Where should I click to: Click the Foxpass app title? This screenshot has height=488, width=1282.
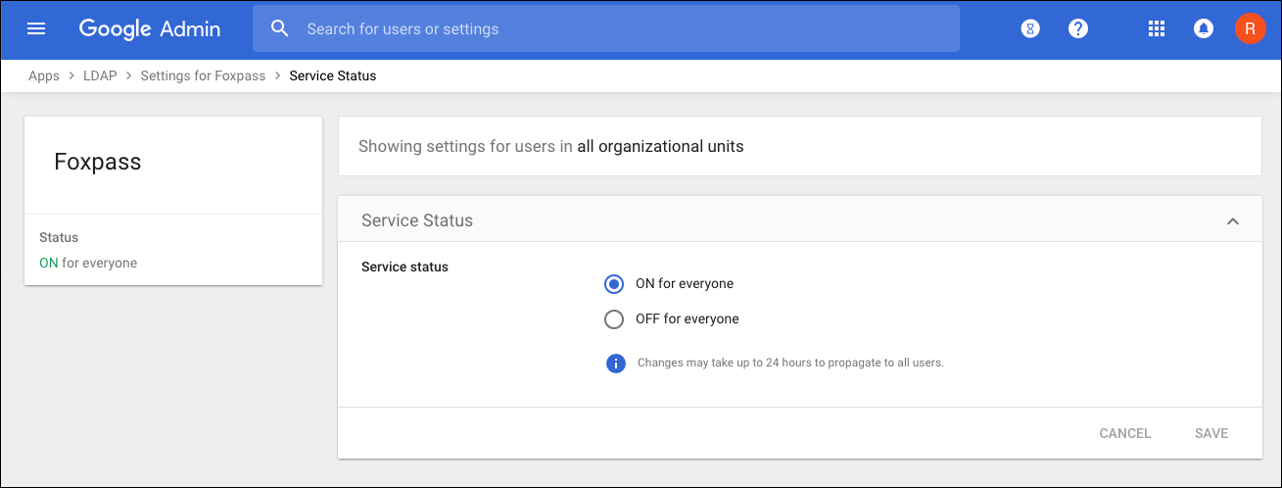(97, 162)
